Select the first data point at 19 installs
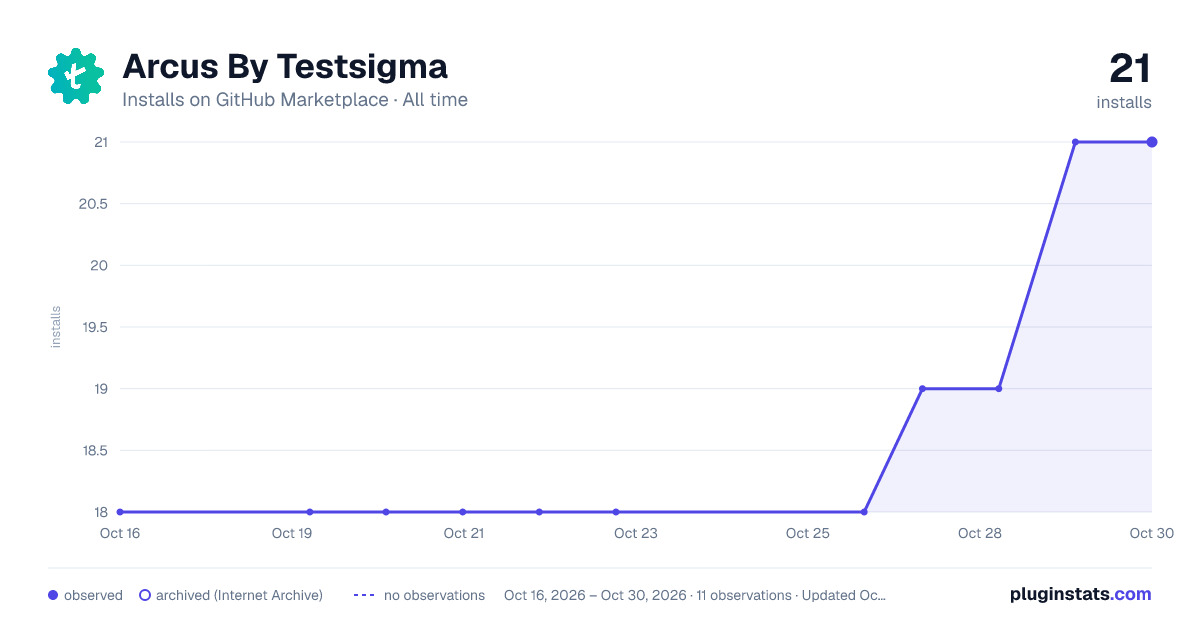 click(x=922, y=388)
